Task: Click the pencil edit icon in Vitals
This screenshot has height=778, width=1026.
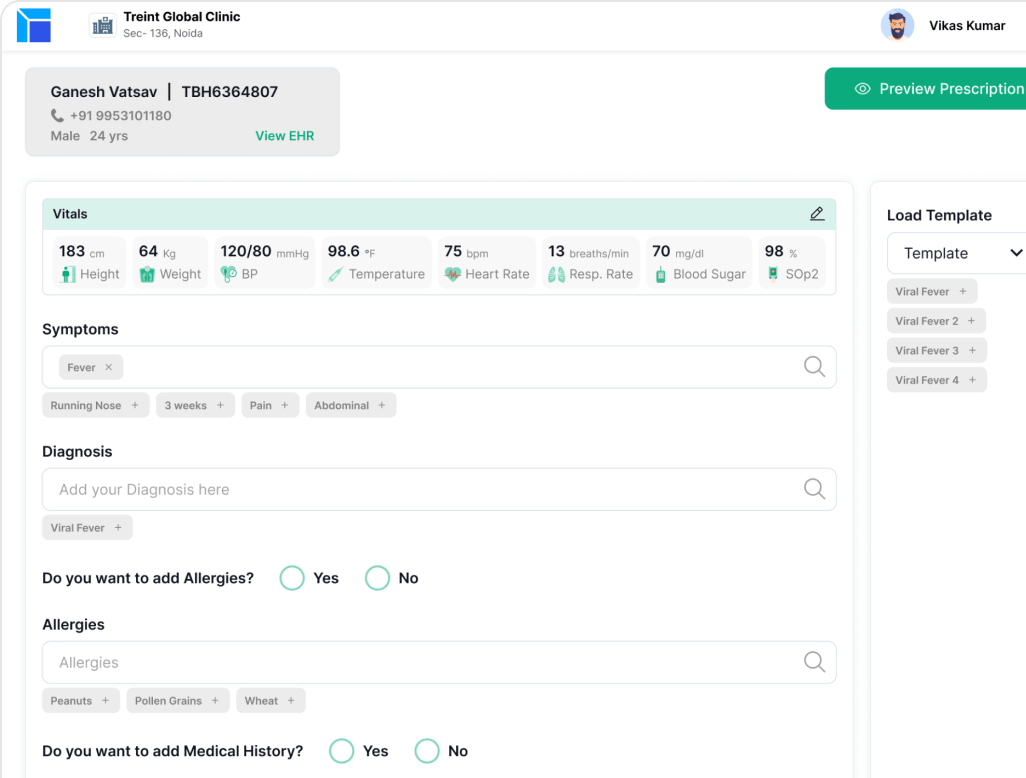Action: click(x=817, y=214)
